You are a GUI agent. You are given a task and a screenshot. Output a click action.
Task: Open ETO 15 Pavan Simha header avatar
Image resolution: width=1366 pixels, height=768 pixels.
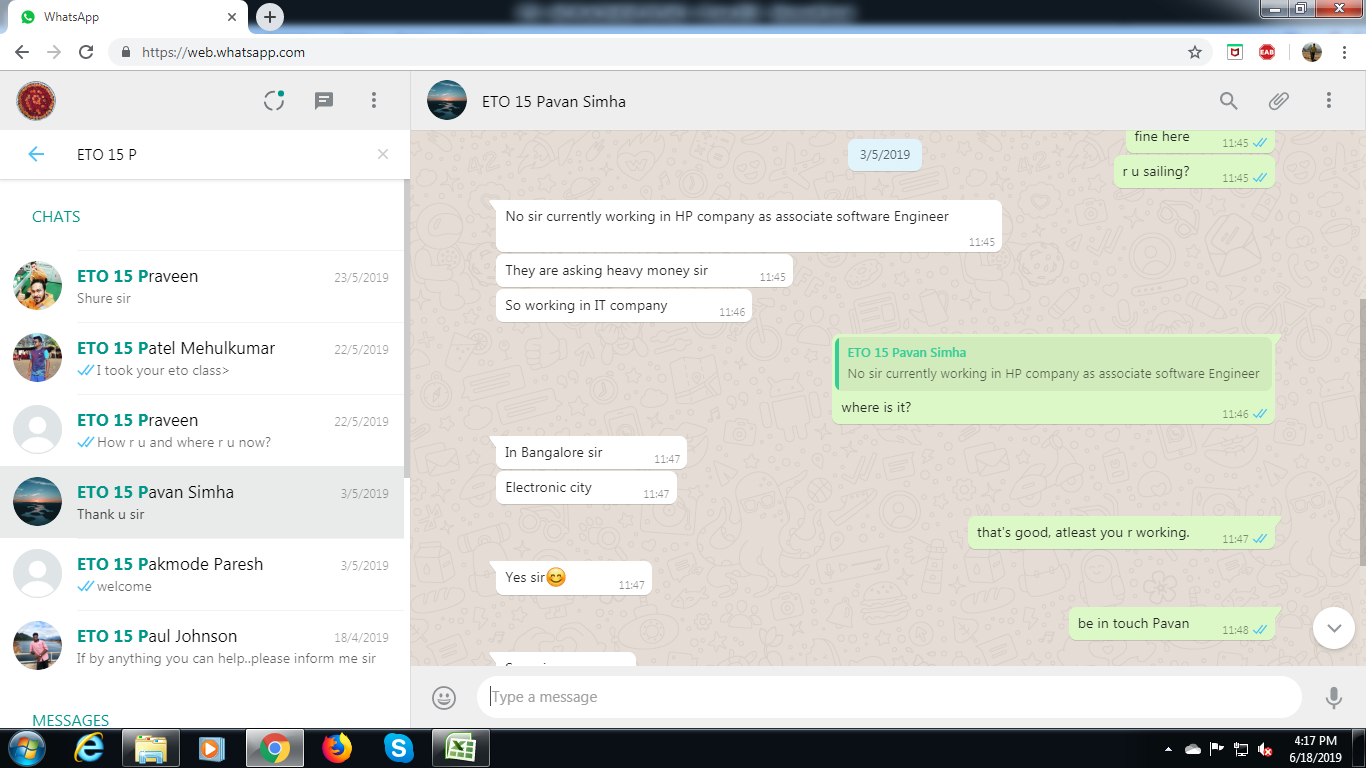click(x=447, y=100)
